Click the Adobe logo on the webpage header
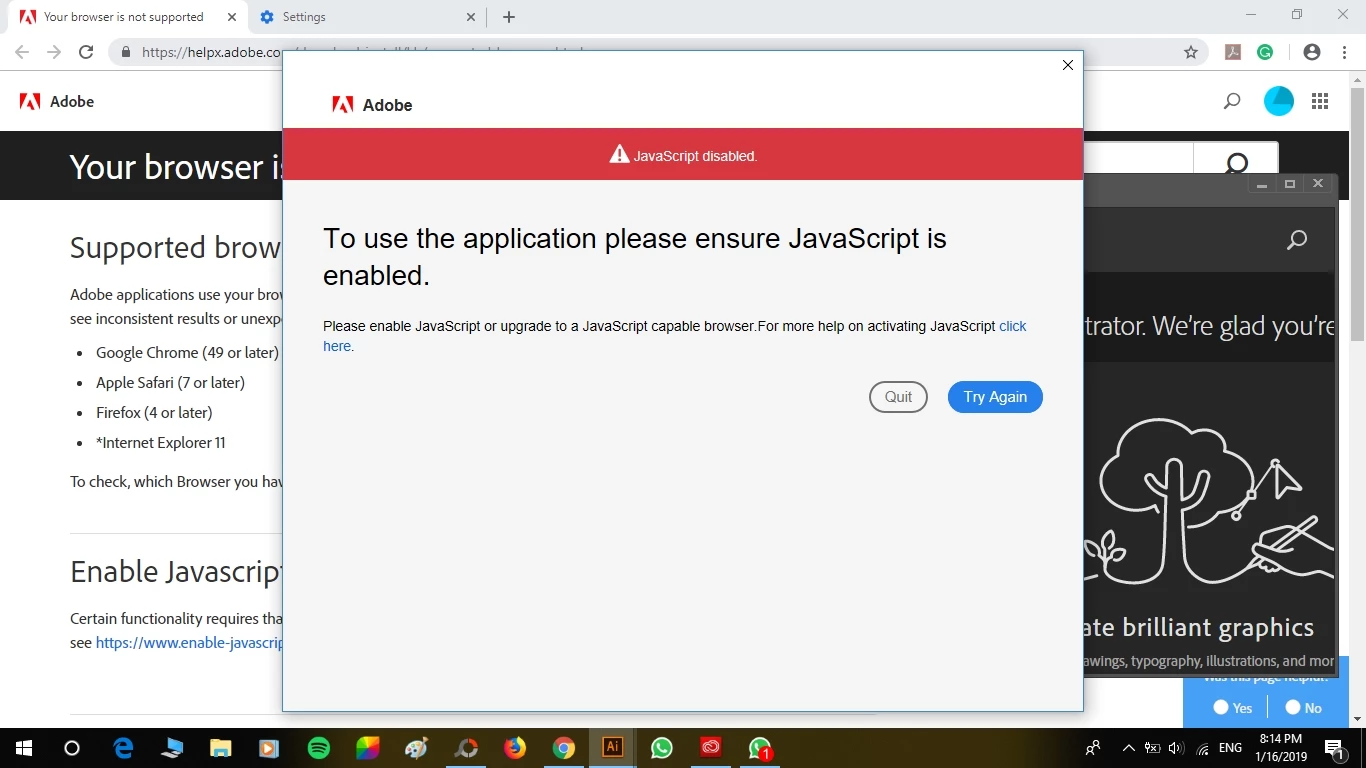The width and height of the screenshot is (1366, 768). click(x=57, y=101)
